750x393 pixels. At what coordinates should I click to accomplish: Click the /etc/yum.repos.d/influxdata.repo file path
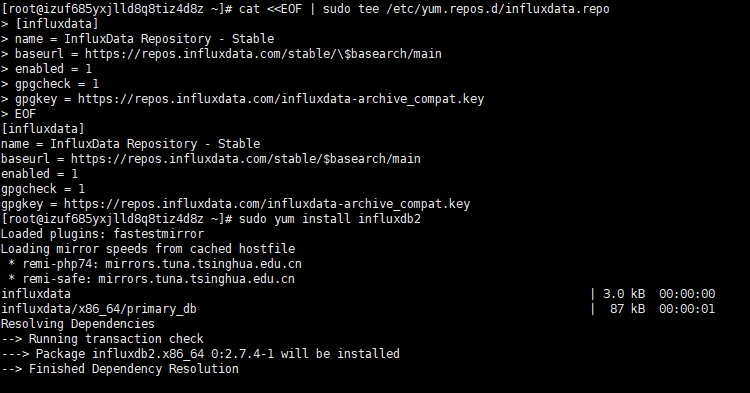click(498, 9)
